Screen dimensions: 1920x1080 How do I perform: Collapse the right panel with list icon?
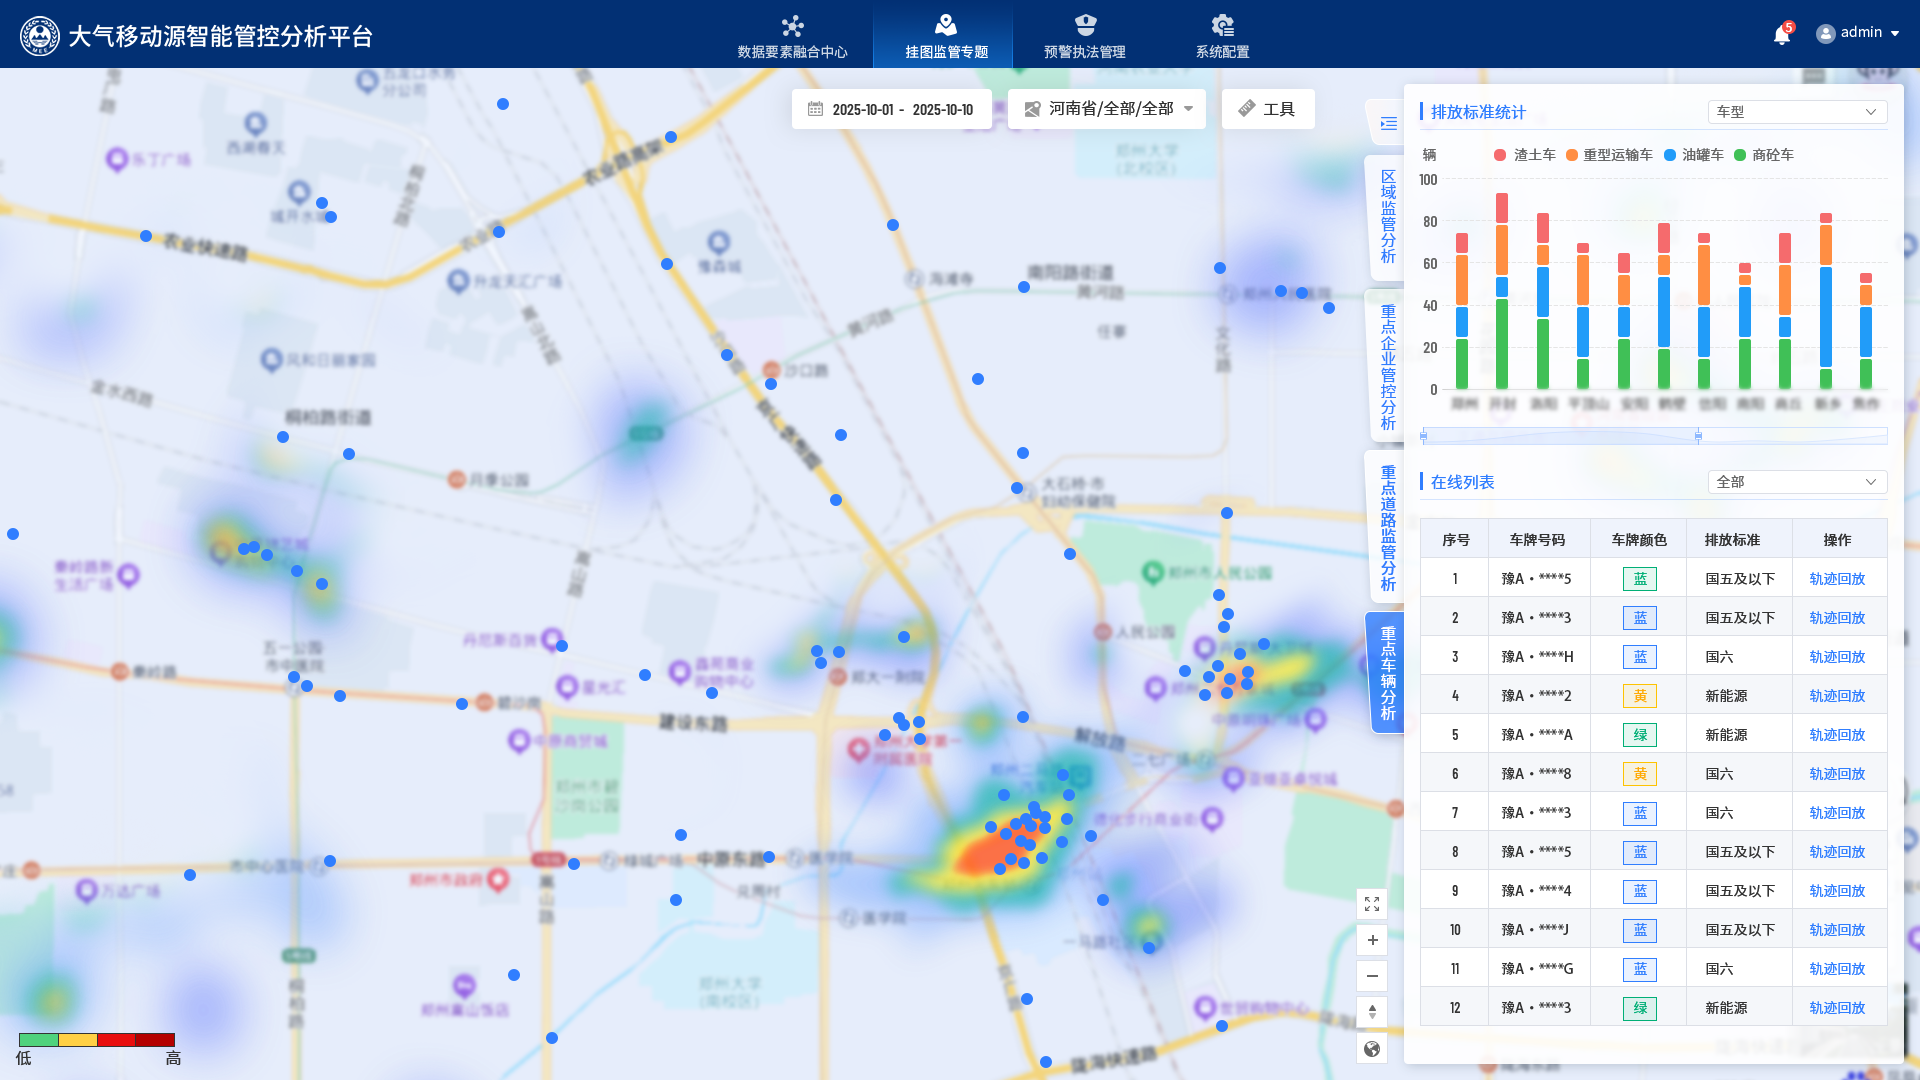1388,123
